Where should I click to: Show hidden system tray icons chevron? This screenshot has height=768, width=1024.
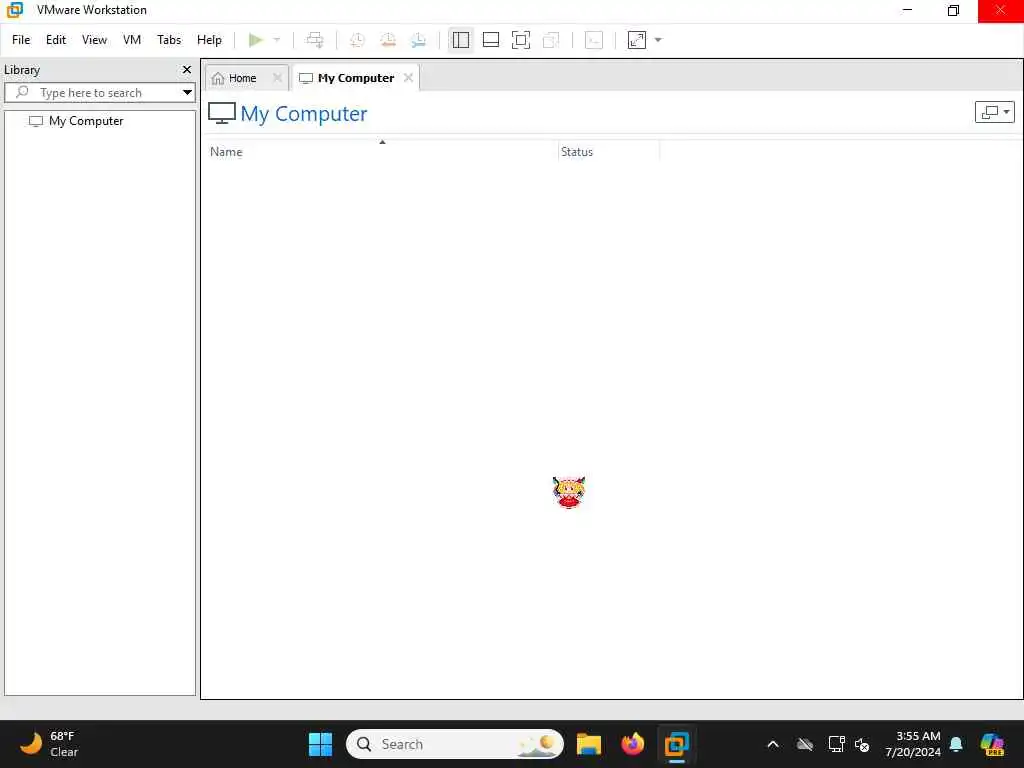coord(773,744)
